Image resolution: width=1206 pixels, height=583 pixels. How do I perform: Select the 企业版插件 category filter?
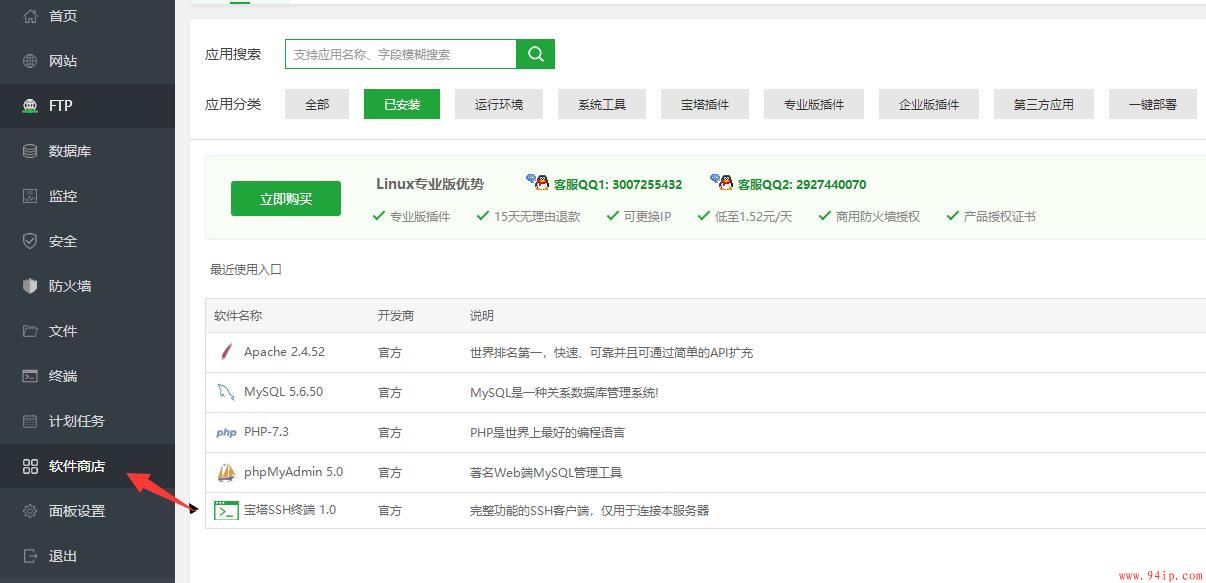pos(929,104)
